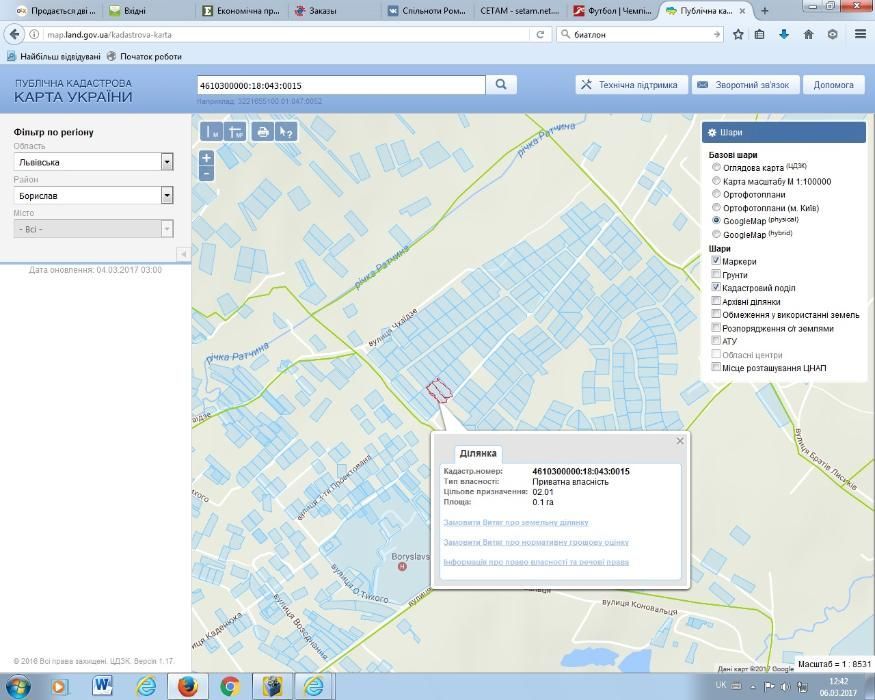875x700 pixels.
Task: Click the browser search box with біатлон
Action: click(x=640, y=35)
